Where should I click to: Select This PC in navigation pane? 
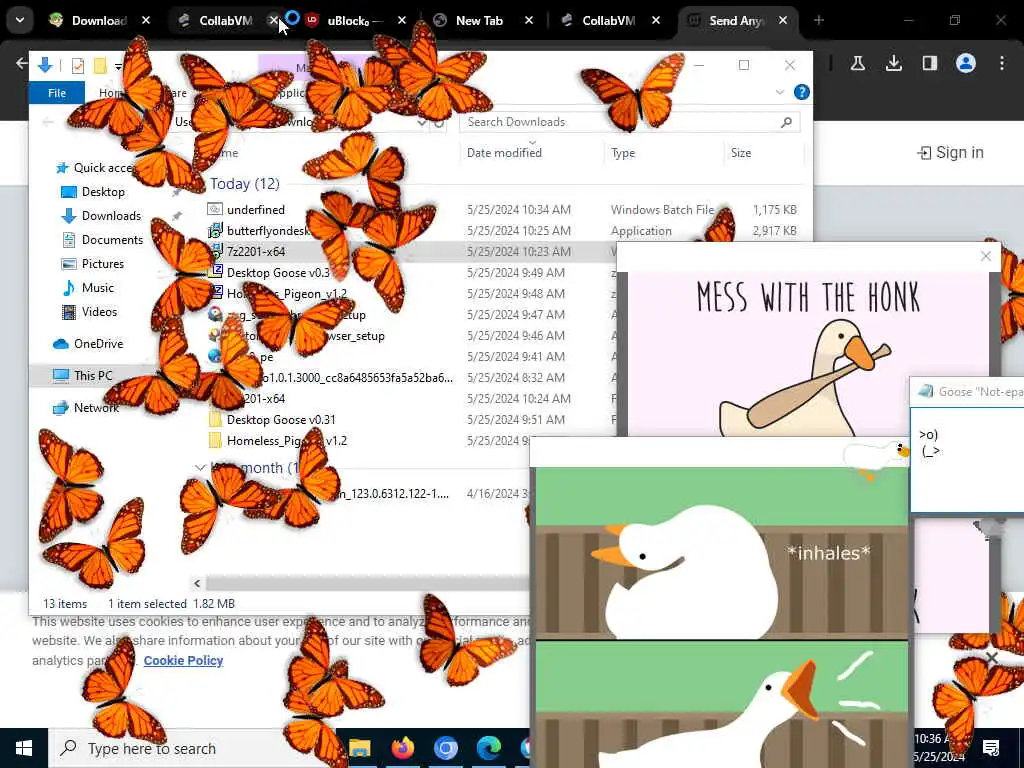[93, 376]
